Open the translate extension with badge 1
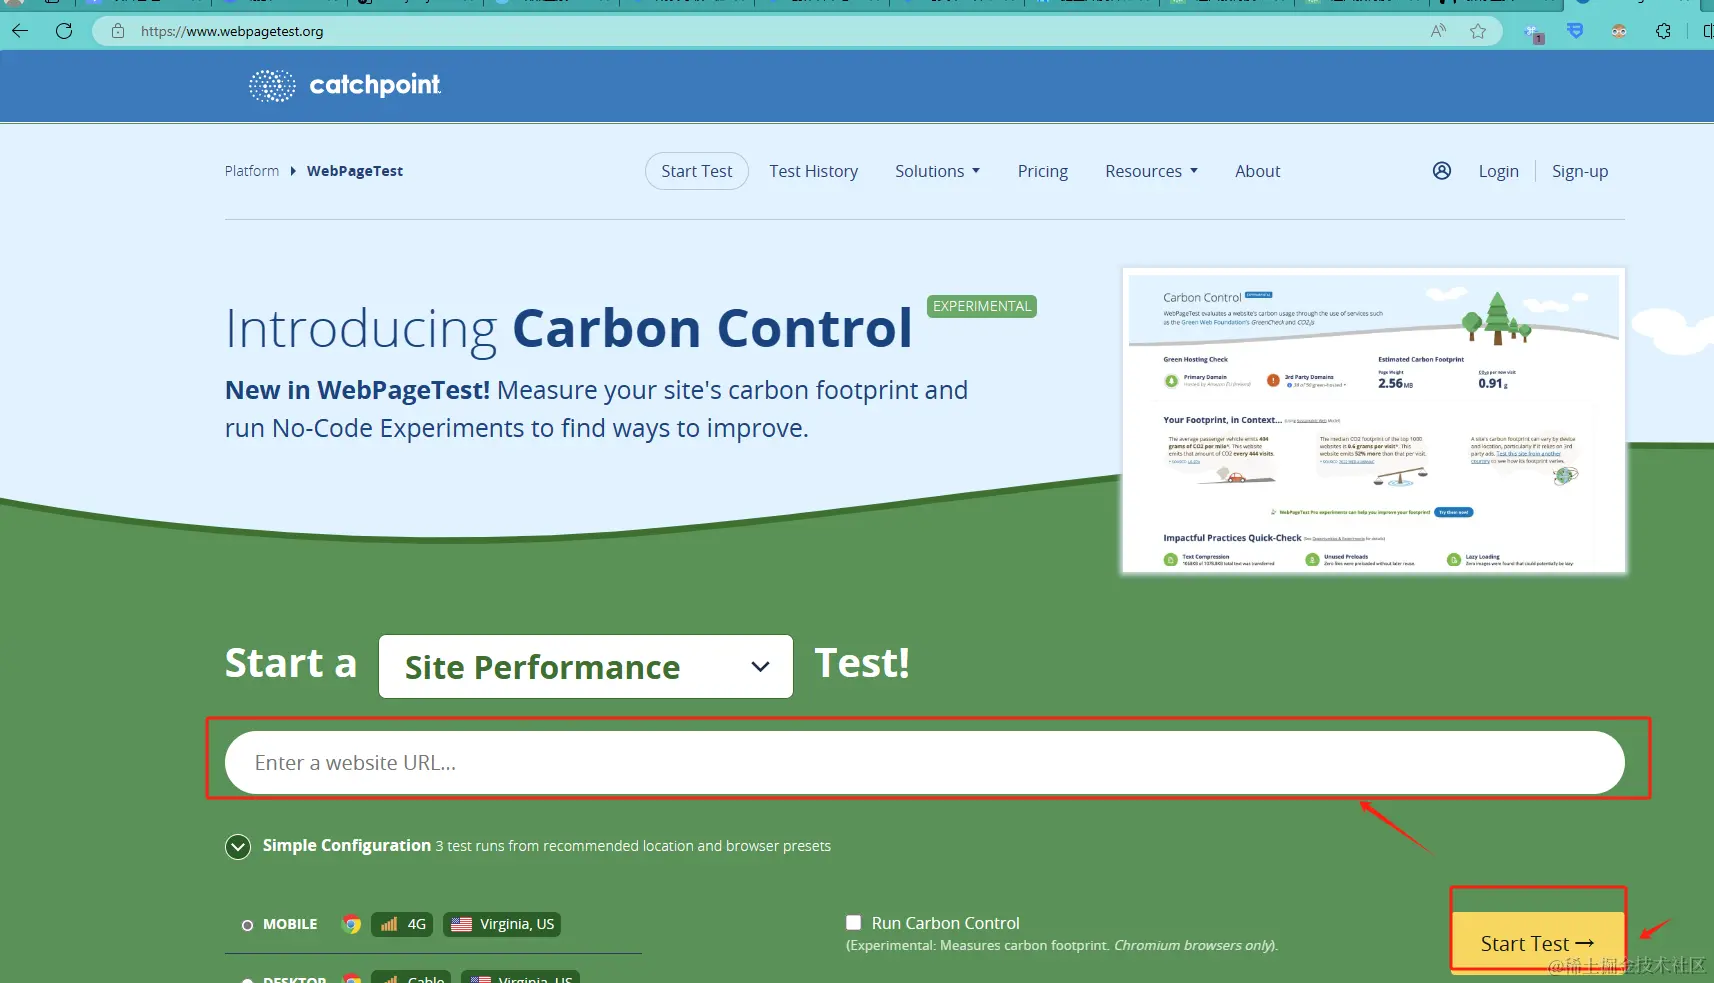The image size is (1714, 983). coord(1533,33)
